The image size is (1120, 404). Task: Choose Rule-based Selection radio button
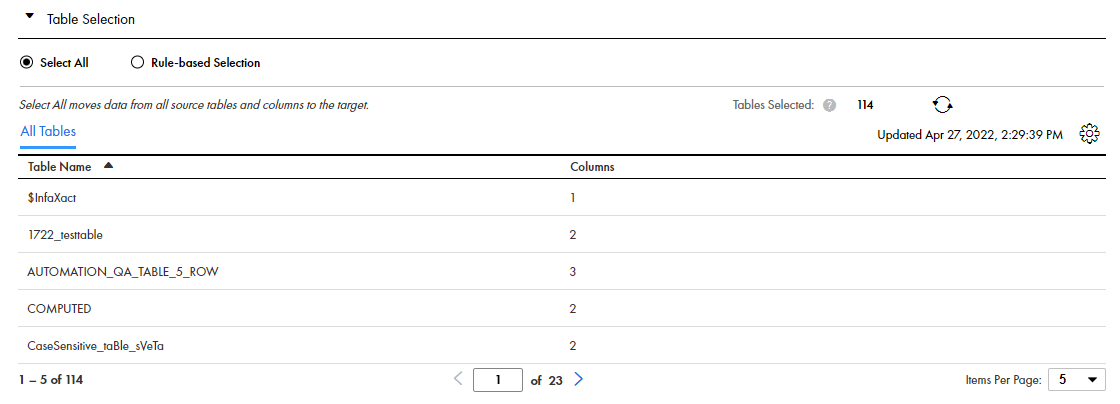pyautogui.click(x=138, y=63)
